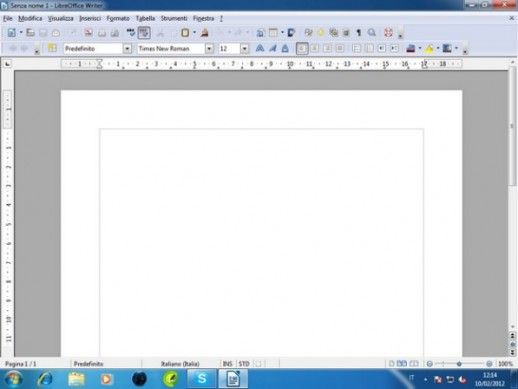Click the Paste clipboard icon

[x=185, y=33]
